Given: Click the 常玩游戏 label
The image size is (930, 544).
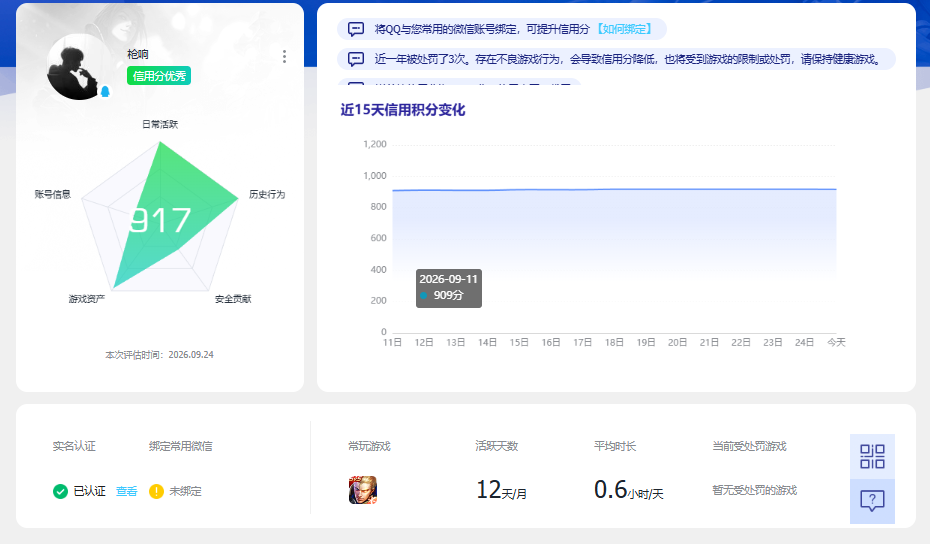Looking at the screenshot, I should click(x=370, y=446).
